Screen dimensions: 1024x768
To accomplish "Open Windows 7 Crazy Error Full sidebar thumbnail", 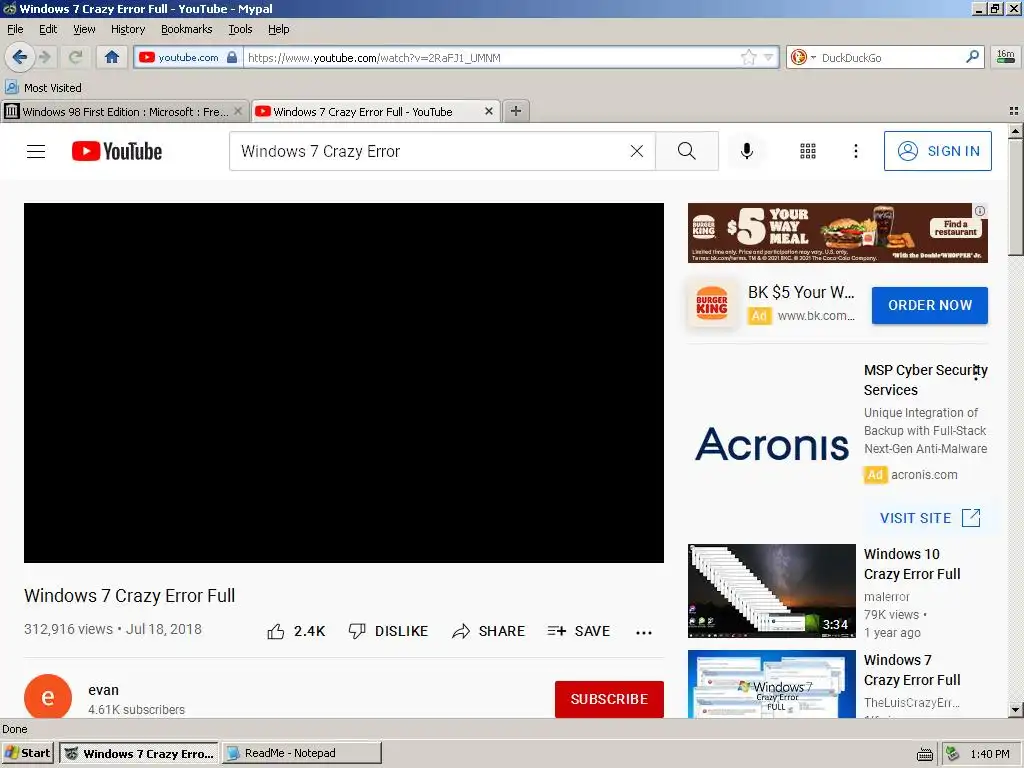I will [771, 684].
